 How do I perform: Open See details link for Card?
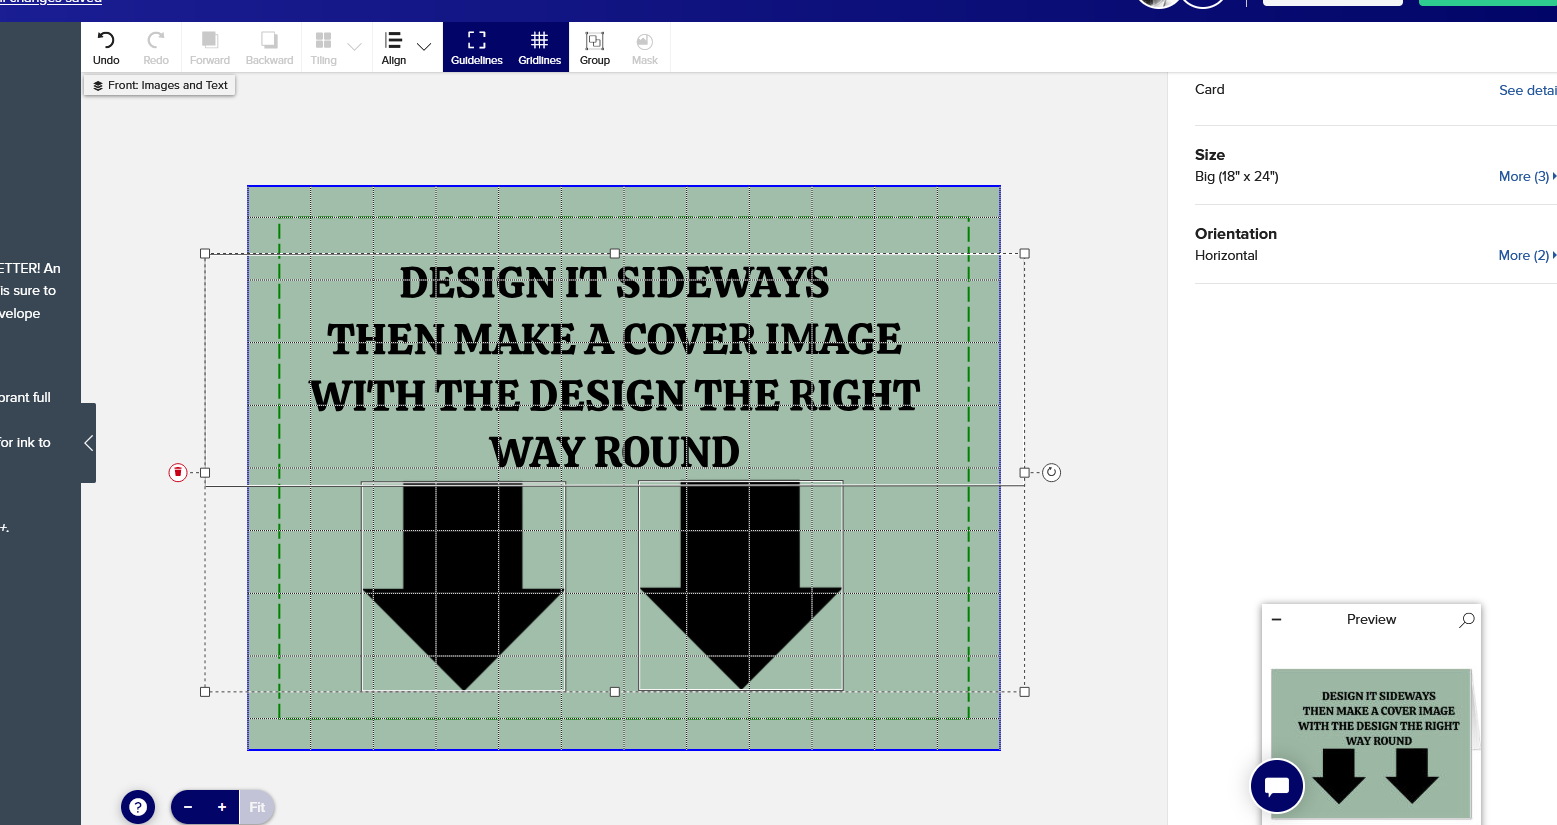[1528, 90]
